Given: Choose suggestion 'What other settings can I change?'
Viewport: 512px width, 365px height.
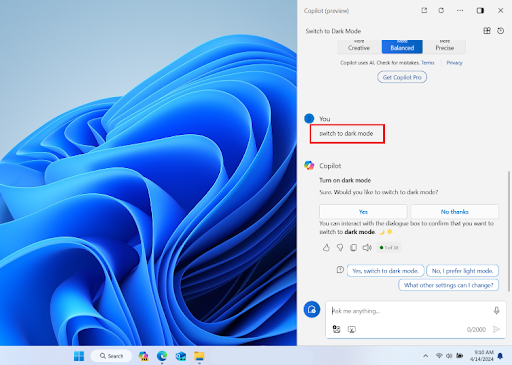Looking at the screenshot, I should click(x=448, y=285).
